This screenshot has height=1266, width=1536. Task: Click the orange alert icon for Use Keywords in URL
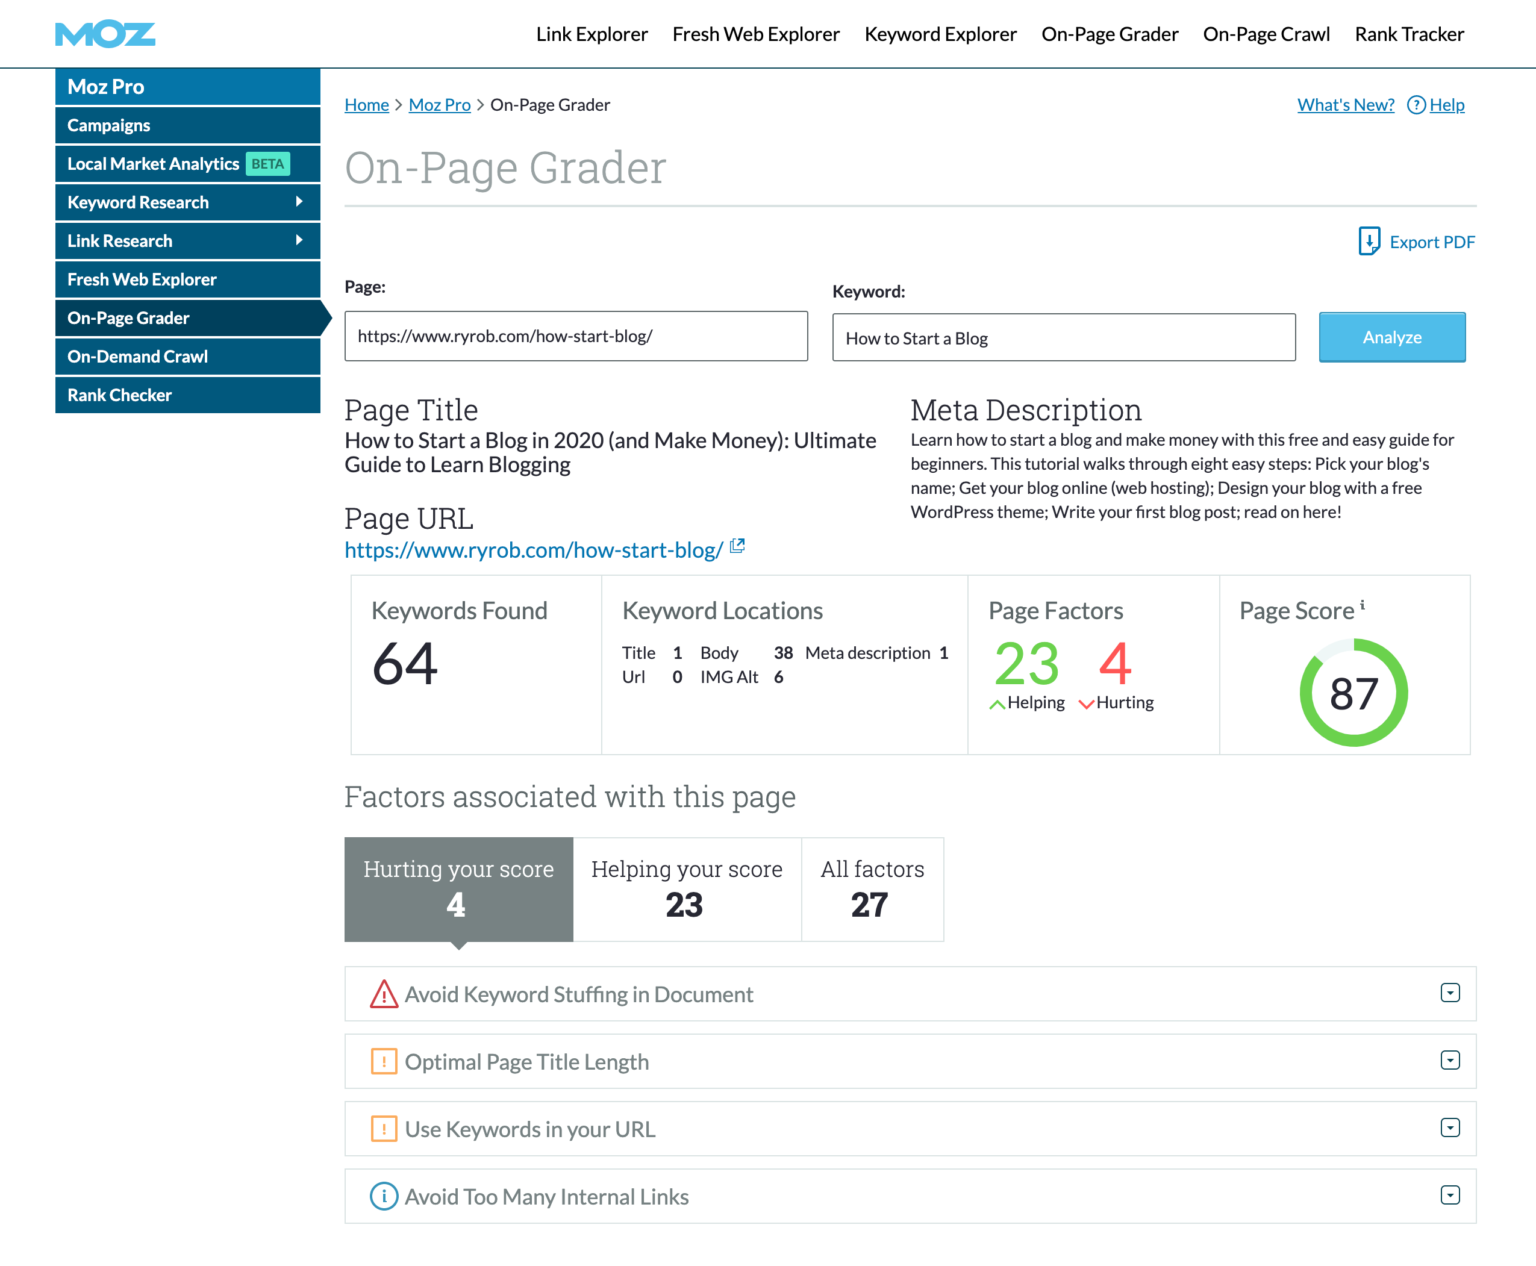384,1129
